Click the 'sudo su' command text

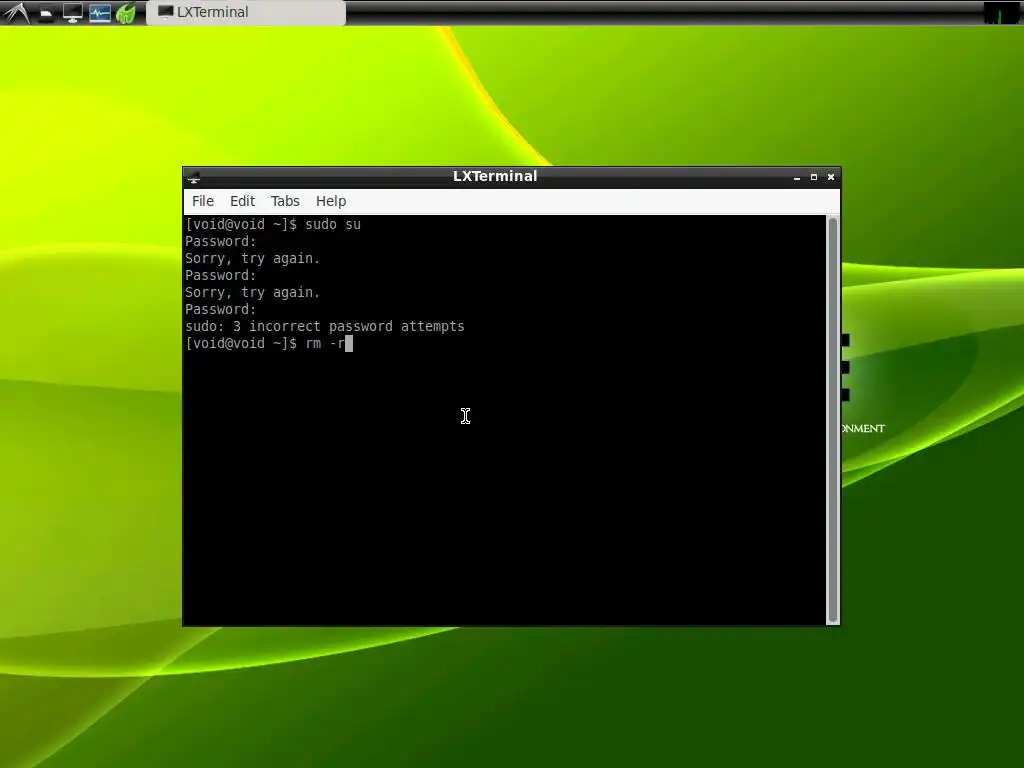(333, 225)
